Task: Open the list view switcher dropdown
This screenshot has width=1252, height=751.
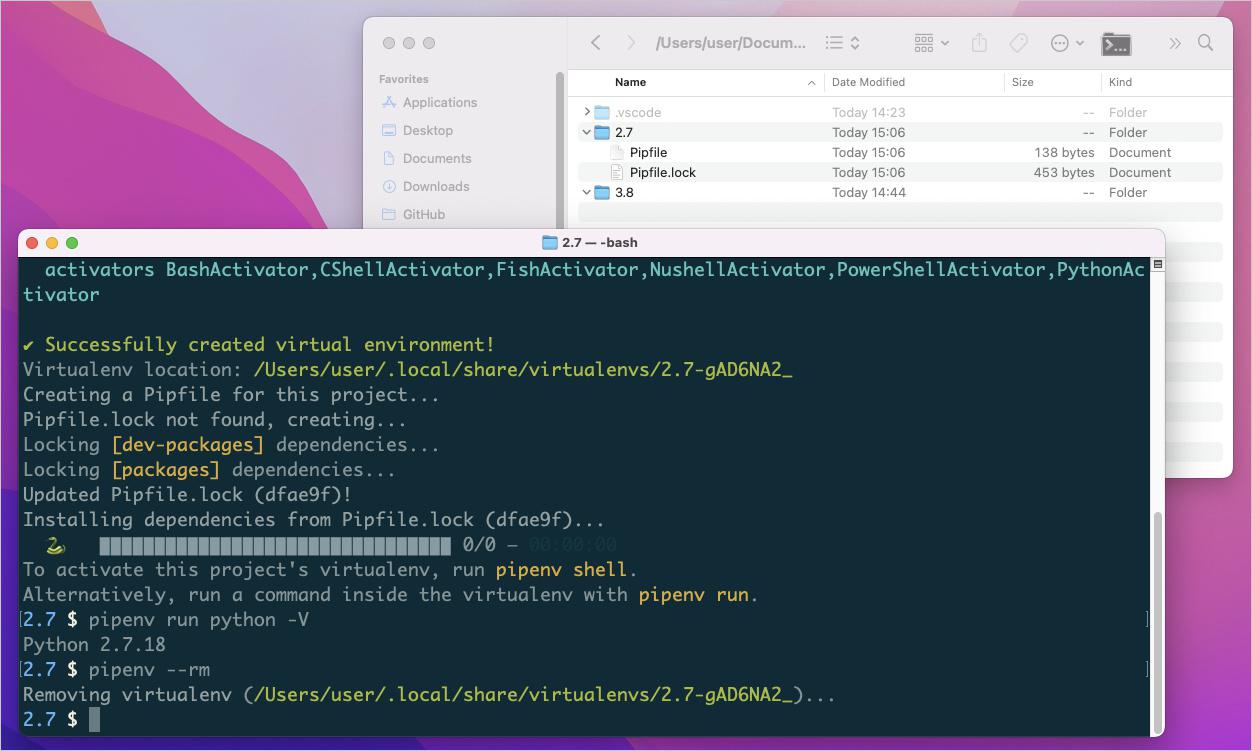Action: coord(842,43)
